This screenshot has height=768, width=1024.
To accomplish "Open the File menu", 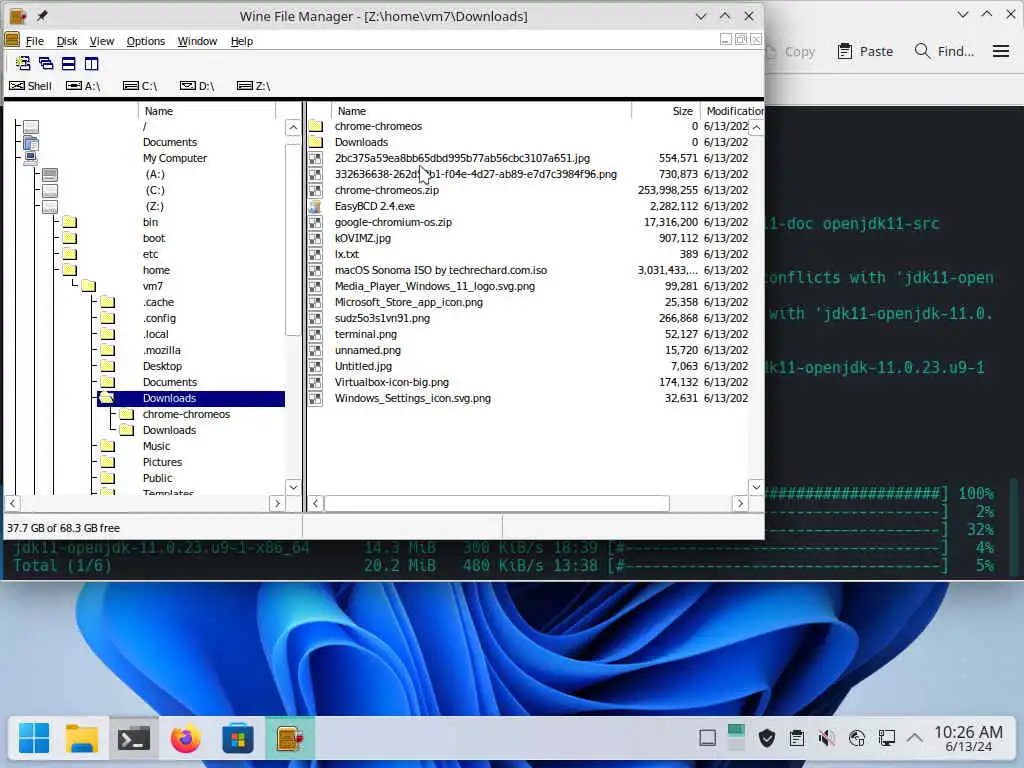I will point(35,41).
